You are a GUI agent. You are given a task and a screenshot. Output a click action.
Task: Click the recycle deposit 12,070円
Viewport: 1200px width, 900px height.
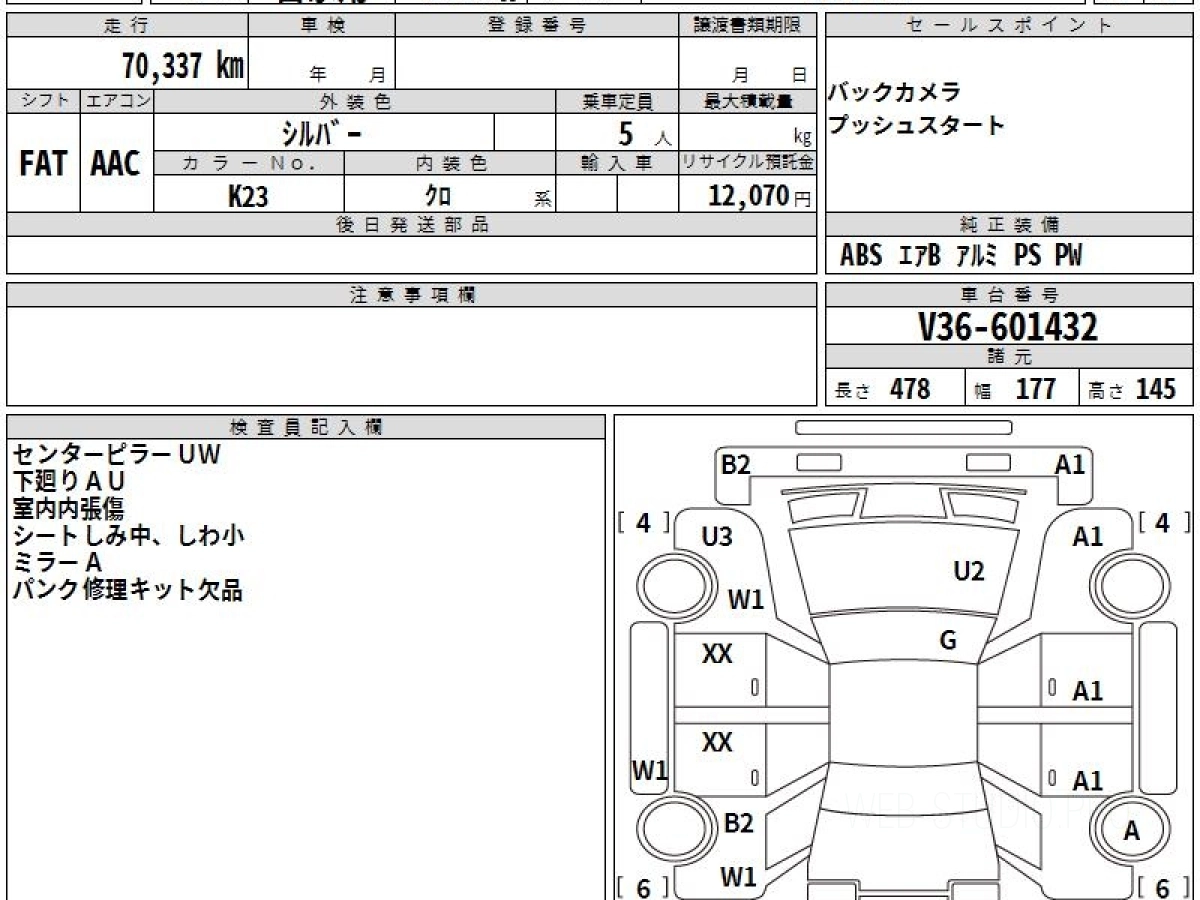(x=759, y=195)
